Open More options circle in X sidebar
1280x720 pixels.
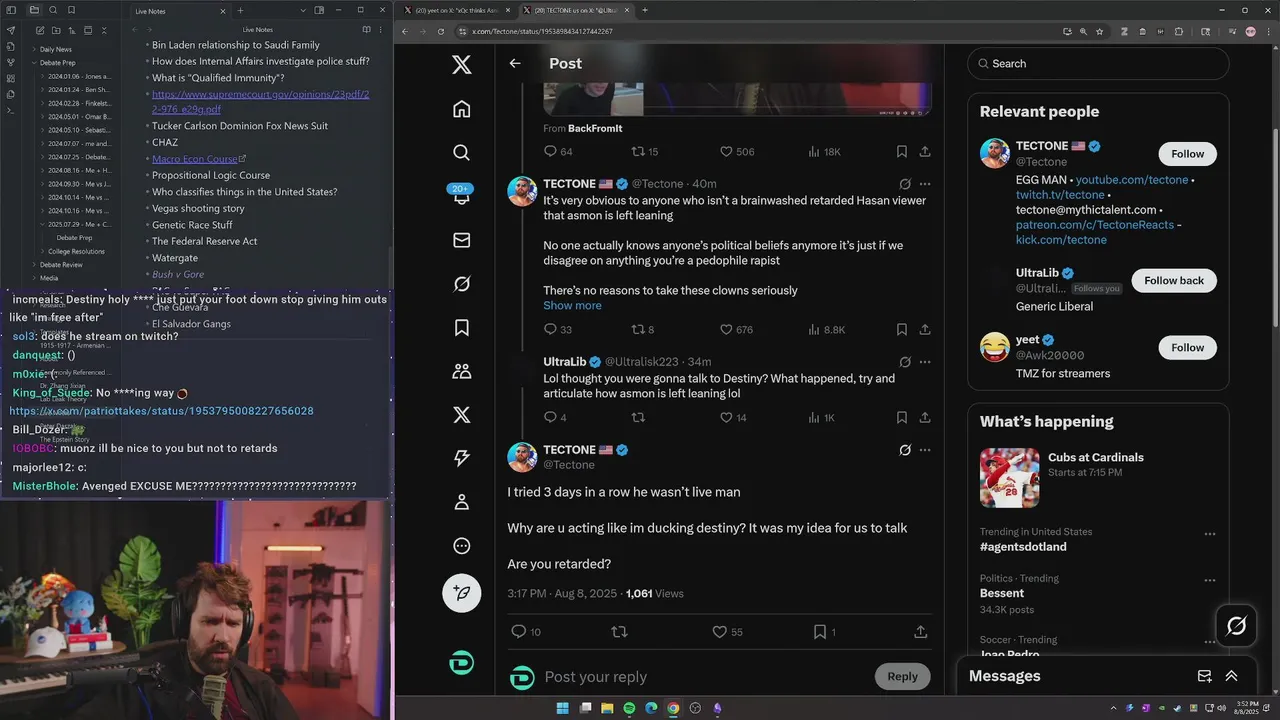pyautogui.click(x=461, y=546)
